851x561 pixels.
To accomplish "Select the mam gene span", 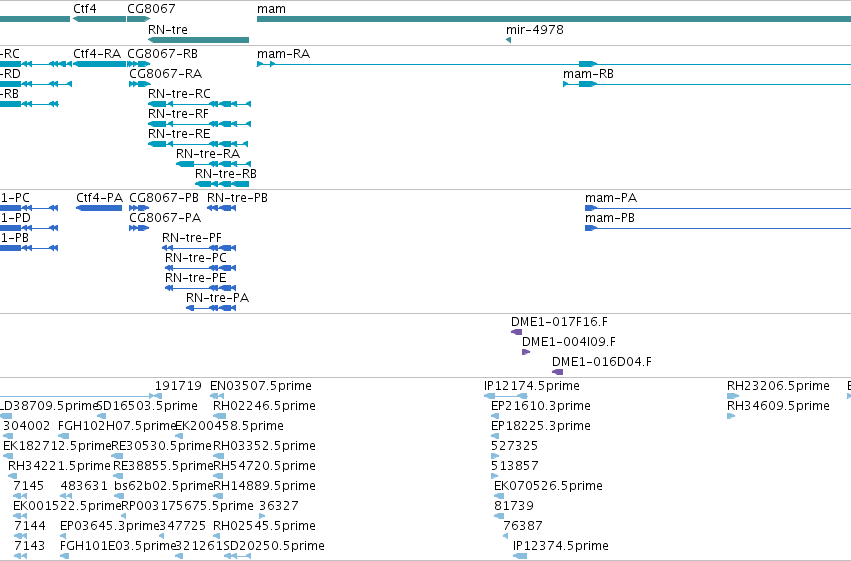I will [x=554, y=20].
